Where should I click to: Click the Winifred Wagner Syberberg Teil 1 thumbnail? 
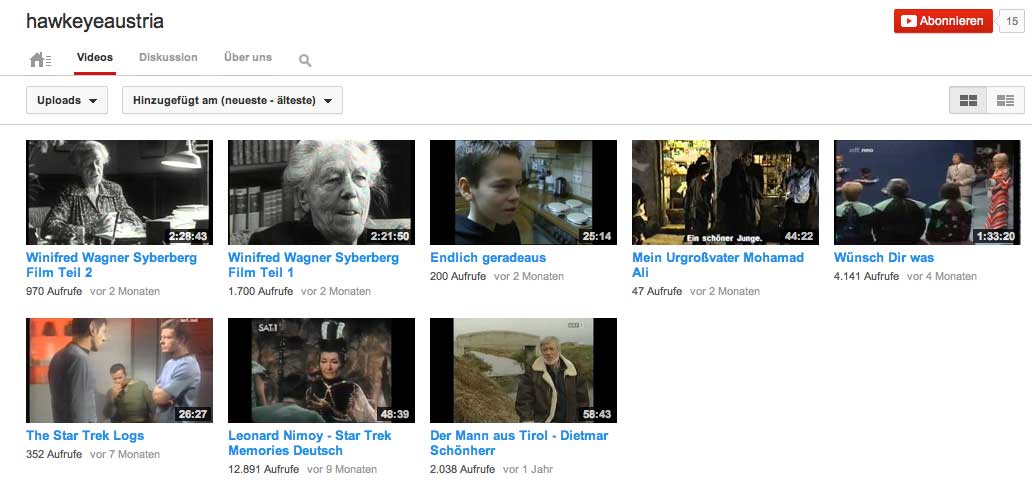coord(321,192)
